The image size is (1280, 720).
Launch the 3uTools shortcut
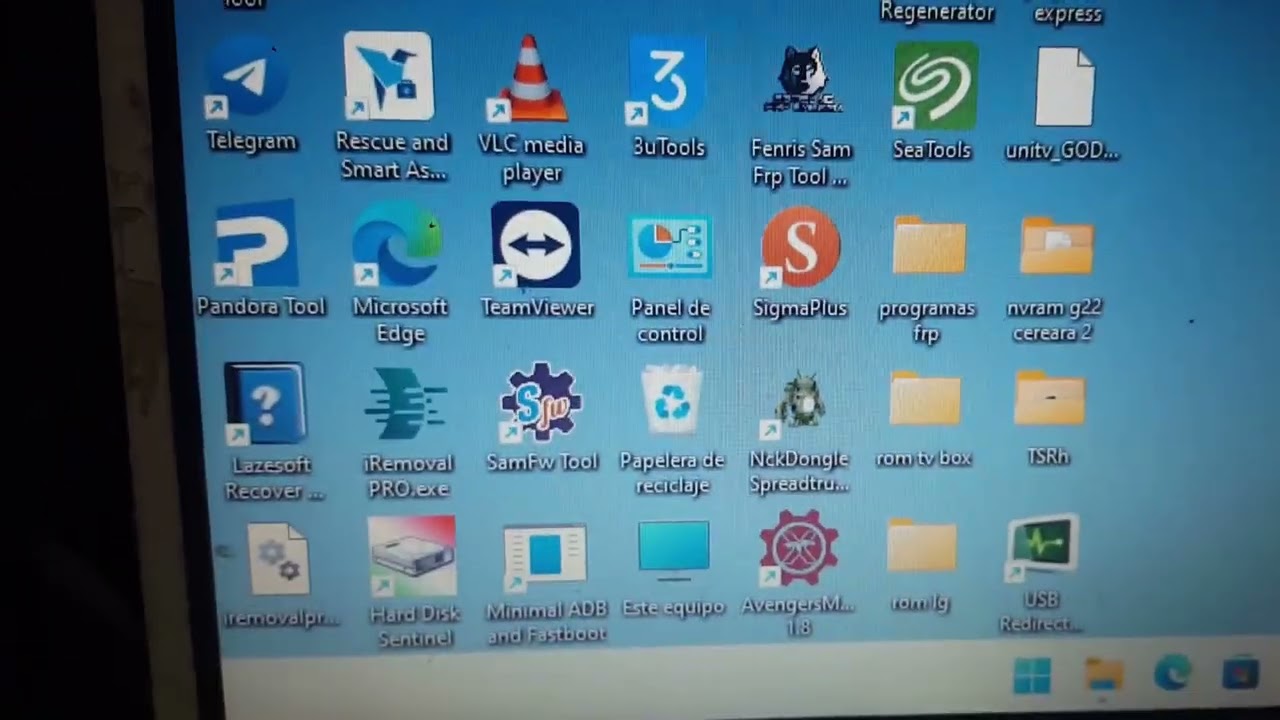click(667, 82)
